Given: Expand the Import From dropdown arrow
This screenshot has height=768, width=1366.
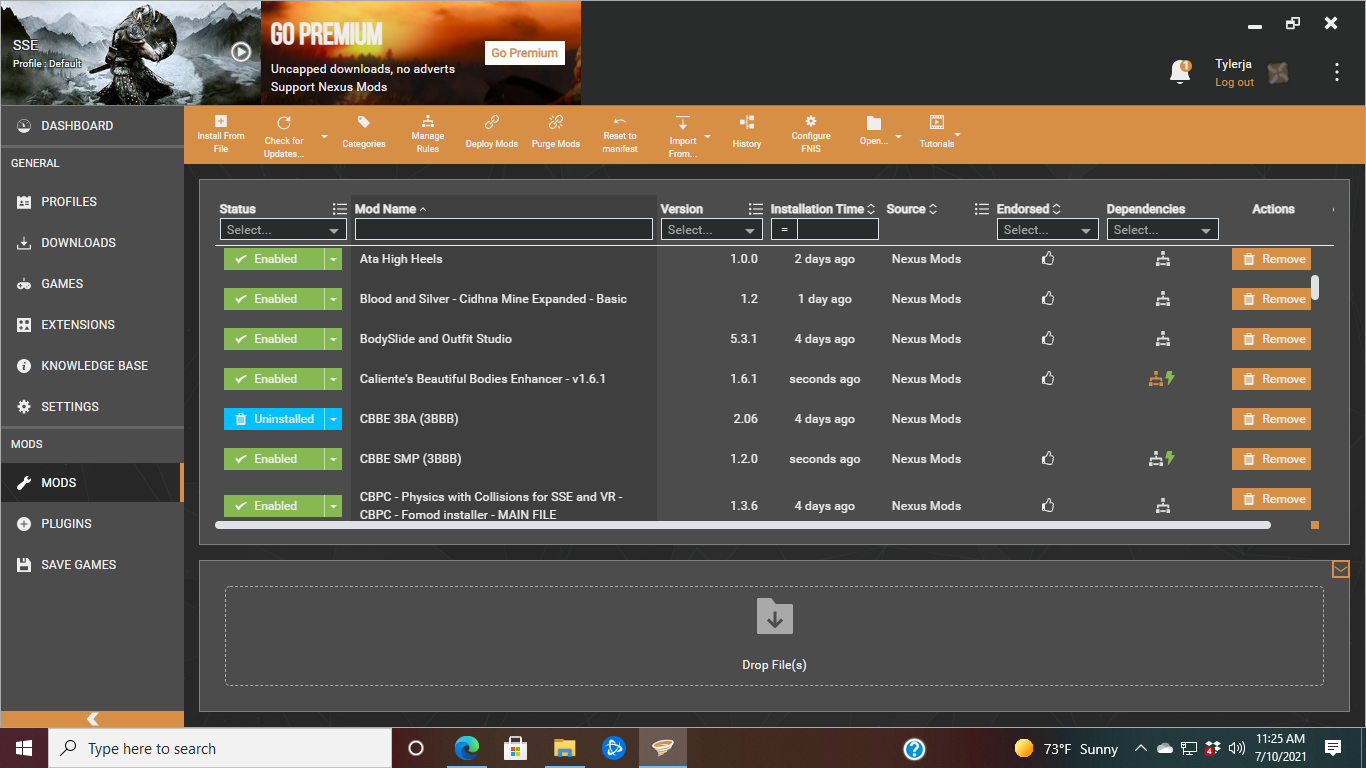Looking at the screenshot, I should (x=708, y=137).
